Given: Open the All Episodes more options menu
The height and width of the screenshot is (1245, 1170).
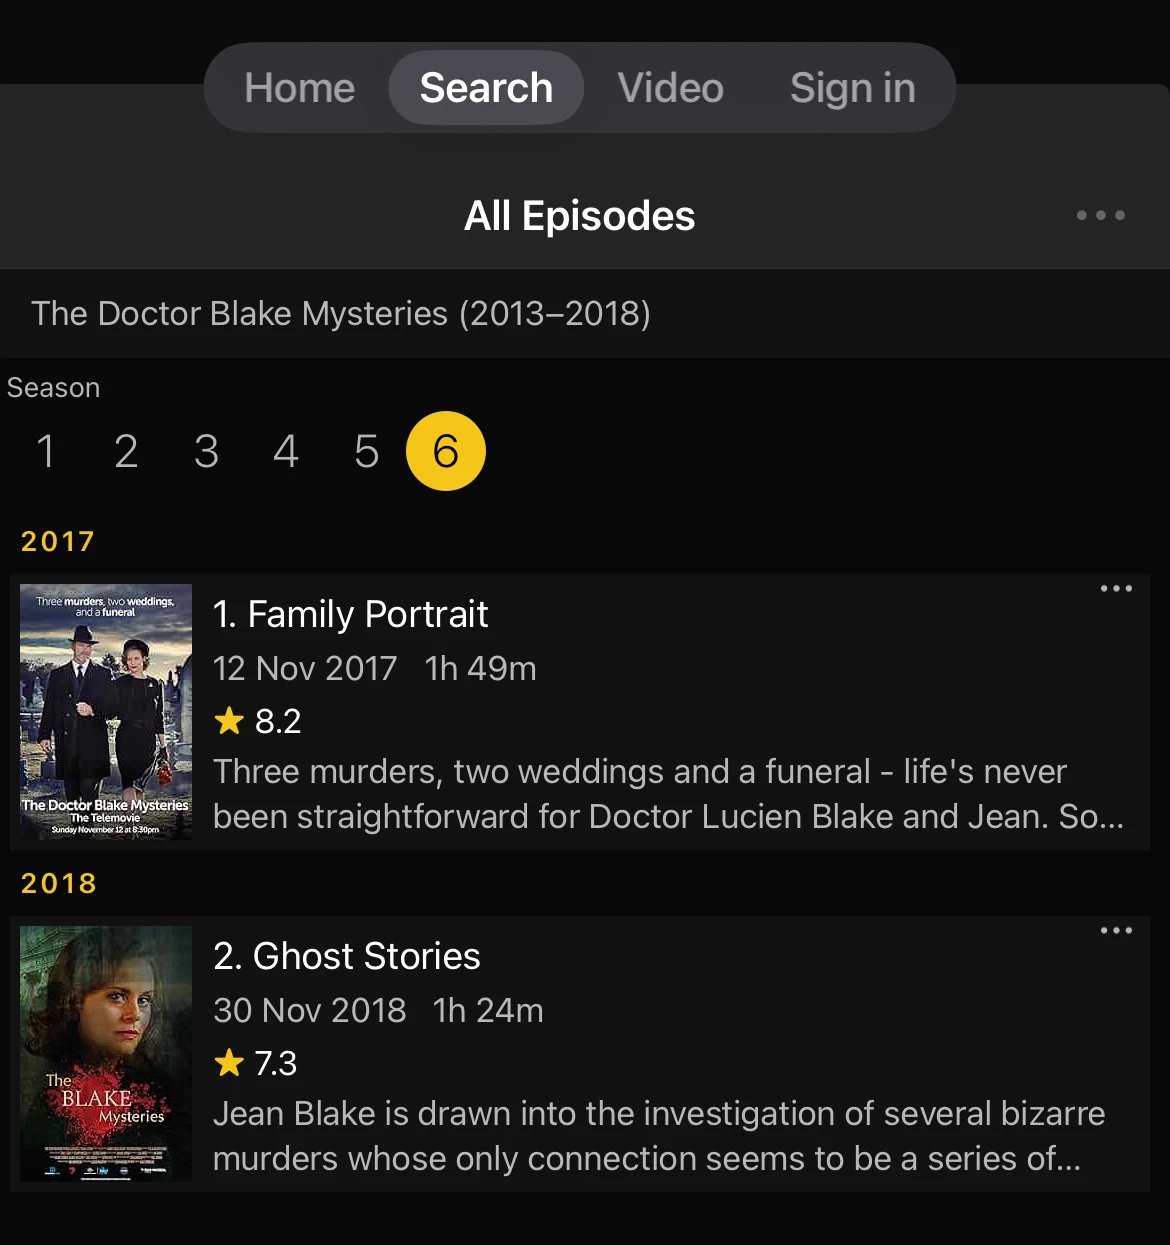Looking at the screenshot, I should click(1100, 215).
